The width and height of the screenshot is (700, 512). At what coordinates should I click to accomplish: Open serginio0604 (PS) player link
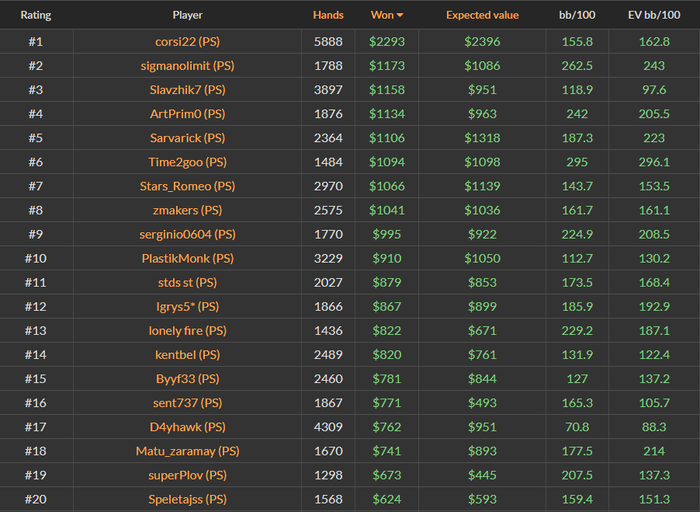coord(187,234)
